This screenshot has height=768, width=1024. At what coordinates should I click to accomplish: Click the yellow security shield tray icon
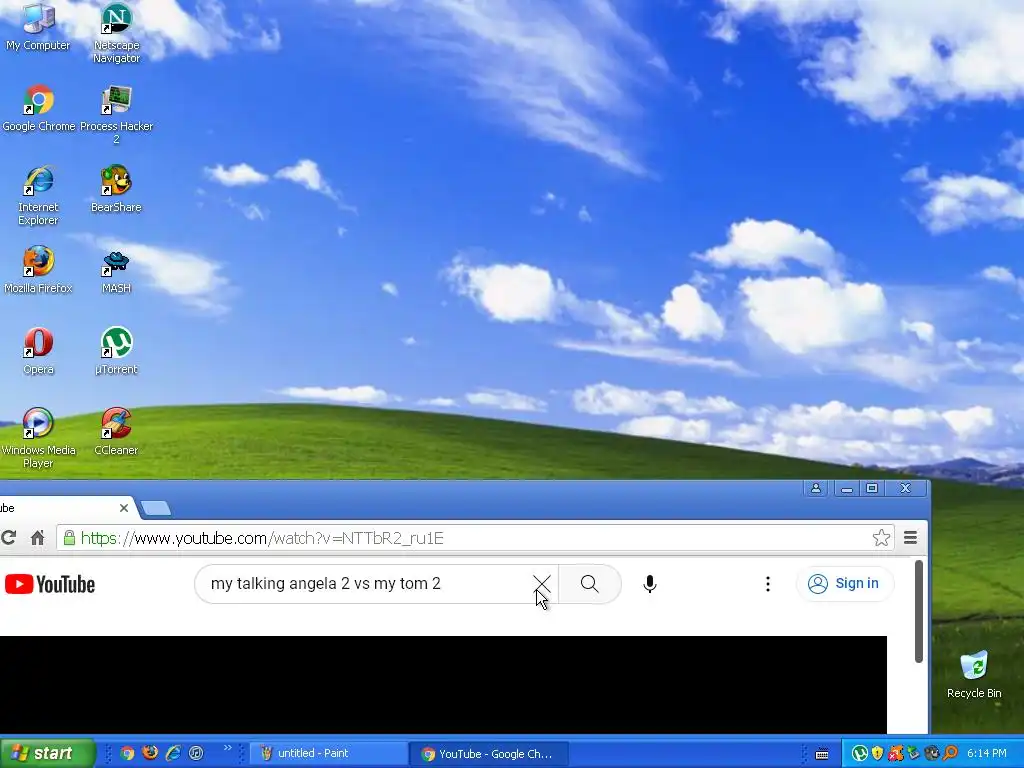click(877, 754)
